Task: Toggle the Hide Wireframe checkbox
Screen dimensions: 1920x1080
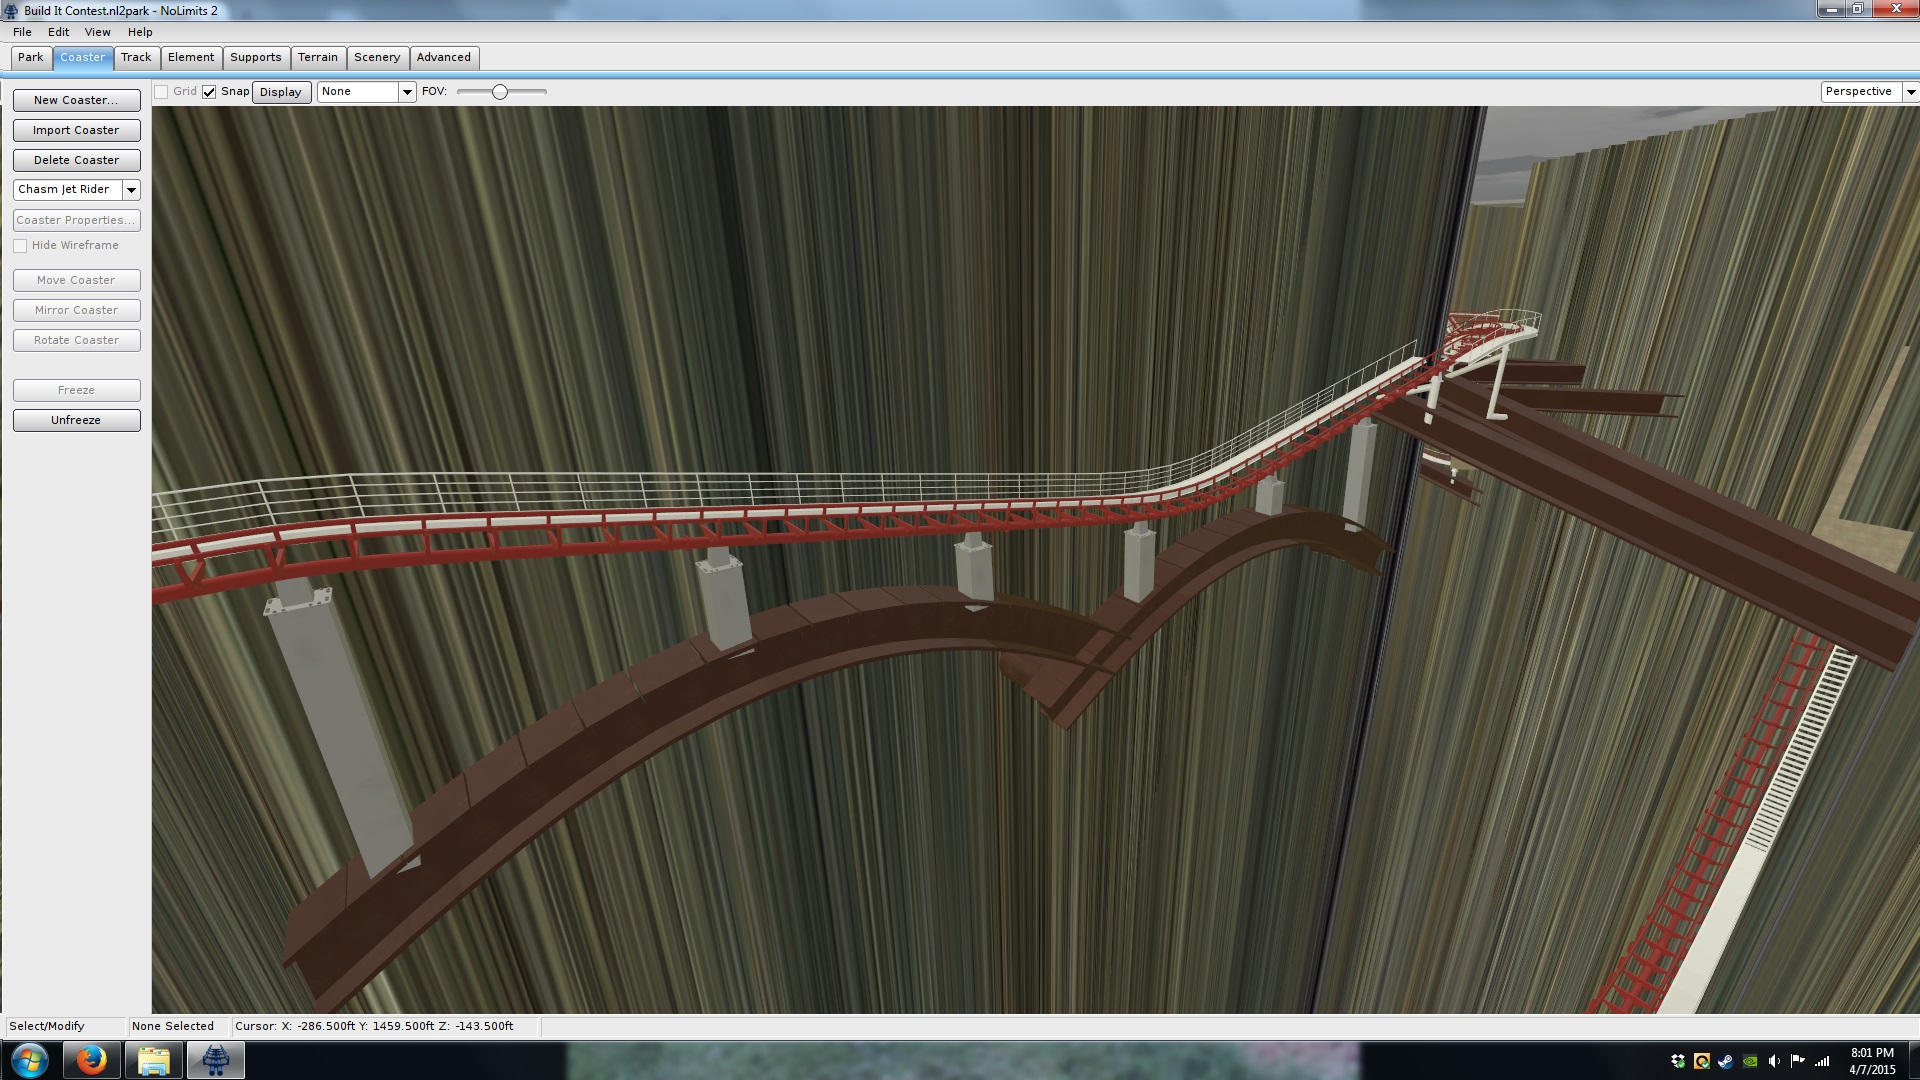Action: (x=20, y=246)
